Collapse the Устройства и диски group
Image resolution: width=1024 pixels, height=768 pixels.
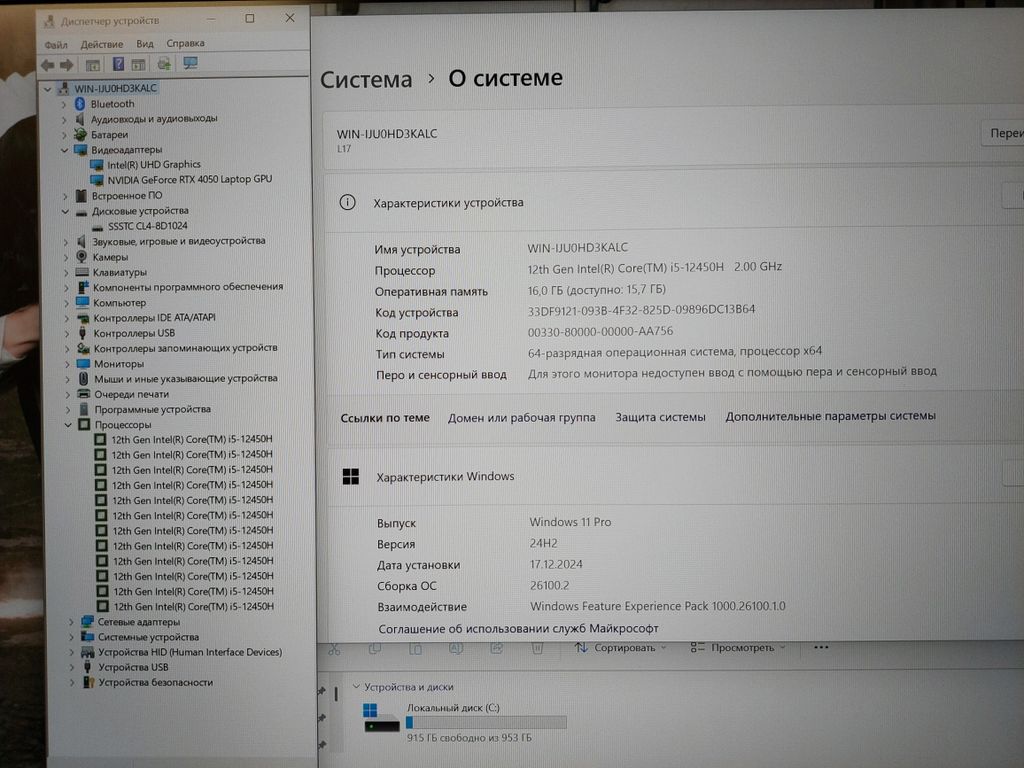(355, 687)
